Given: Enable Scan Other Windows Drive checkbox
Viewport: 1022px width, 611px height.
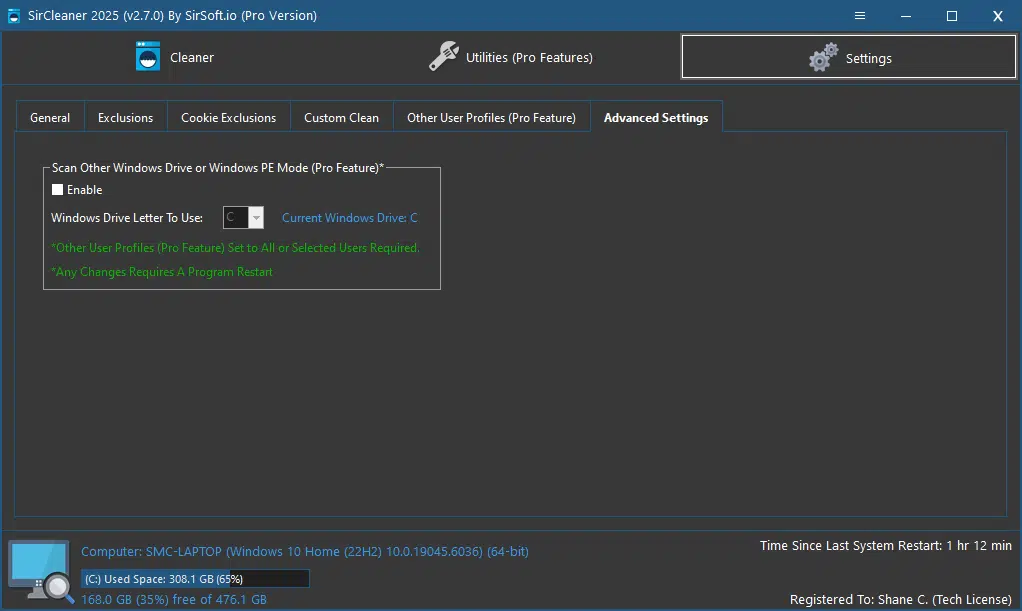Looking at the screenshot, I should coord(57,190).
